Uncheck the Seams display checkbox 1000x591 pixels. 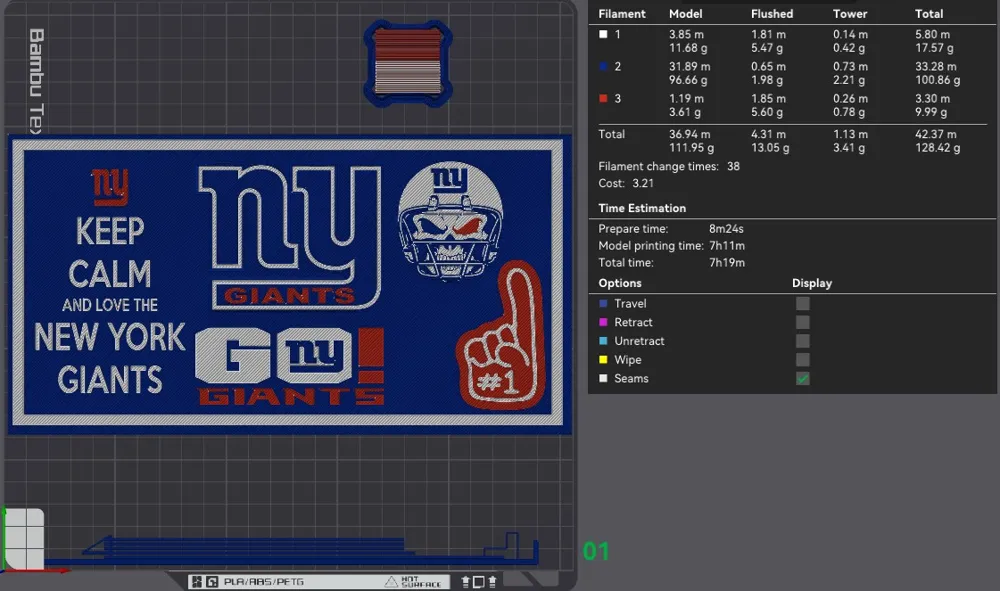802,379
